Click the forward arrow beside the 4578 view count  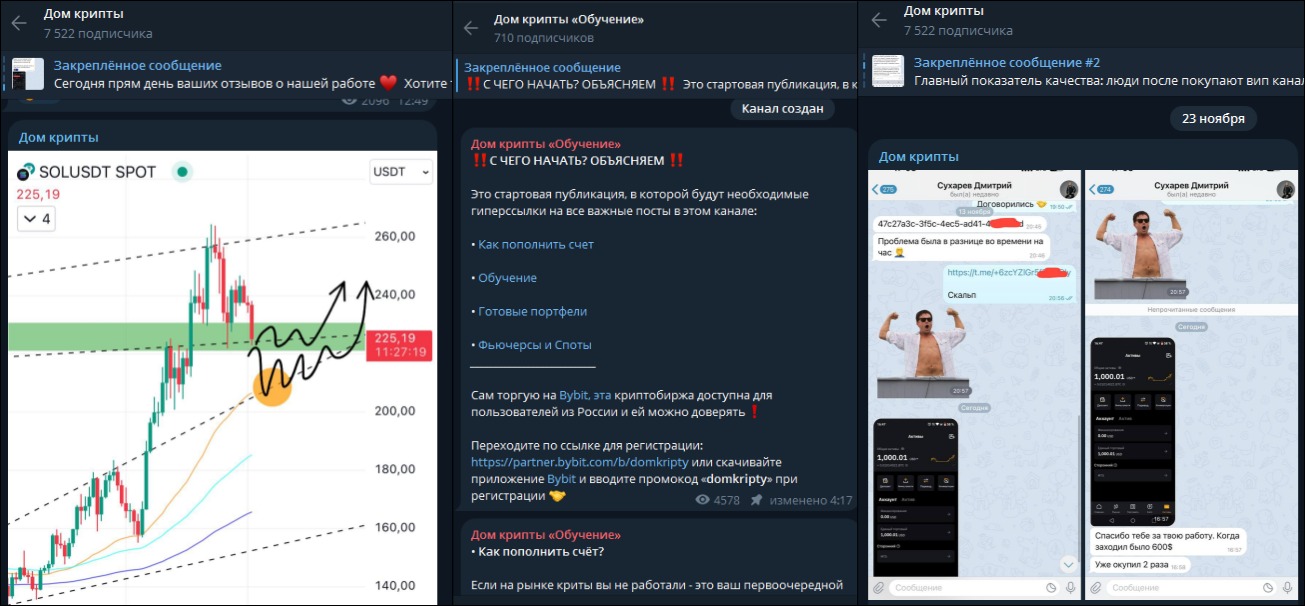(756, 501)
